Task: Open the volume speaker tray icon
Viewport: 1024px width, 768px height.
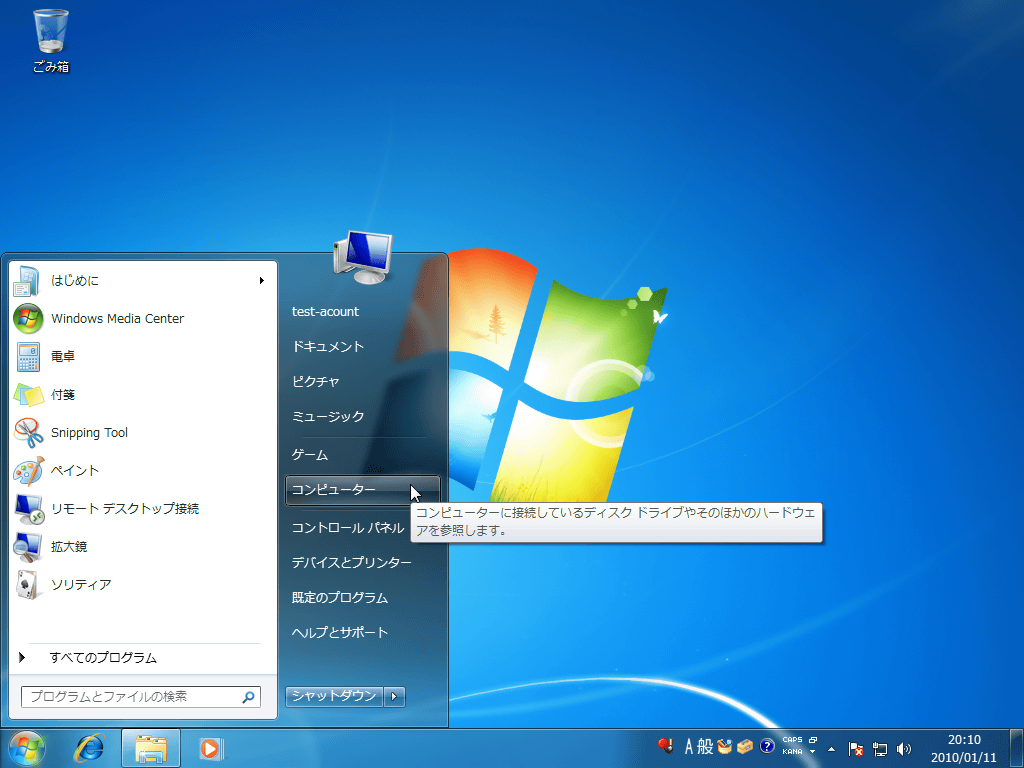Action: point(904,749)
